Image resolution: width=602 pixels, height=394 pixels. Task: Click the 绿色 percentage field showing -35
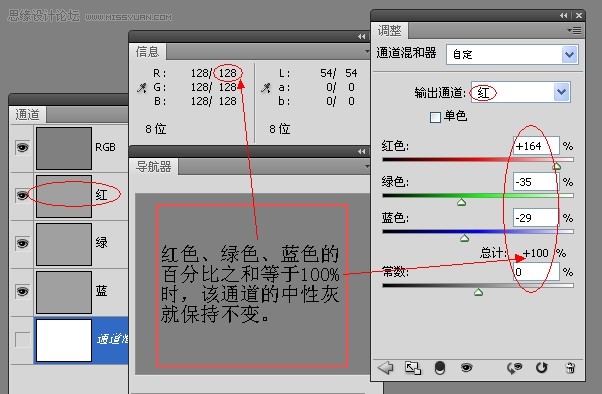coord(536,182)
